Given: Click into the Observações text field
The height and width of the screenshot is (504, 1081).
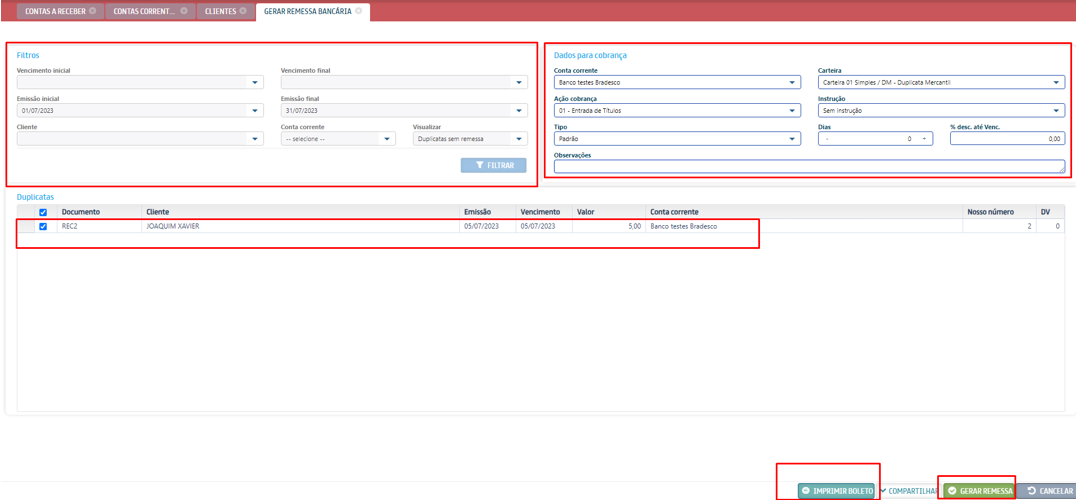Looking at the screenshot, I should [x=808, y=167].
